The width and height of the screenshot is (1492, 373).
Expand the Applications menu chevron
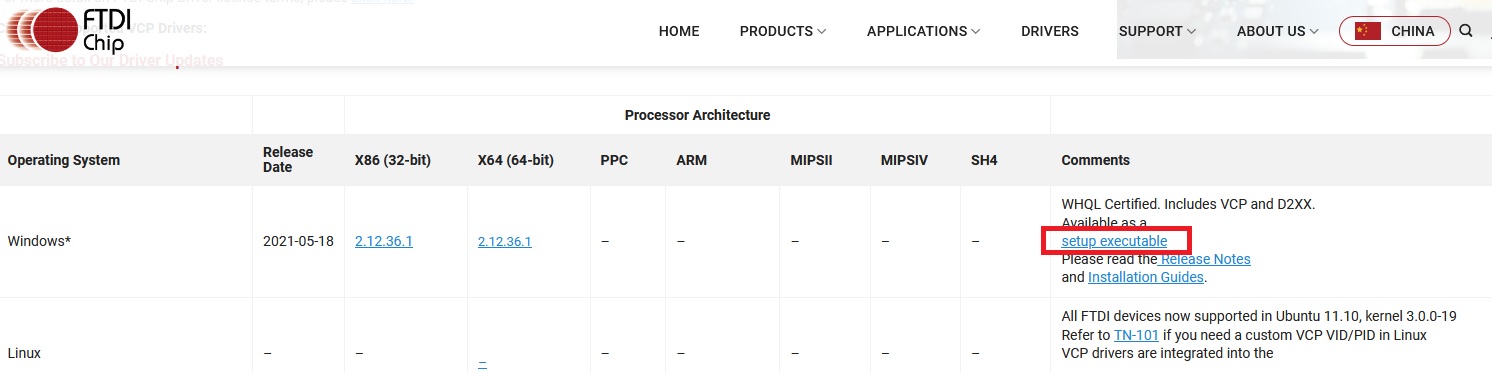(x=976, y=31)
